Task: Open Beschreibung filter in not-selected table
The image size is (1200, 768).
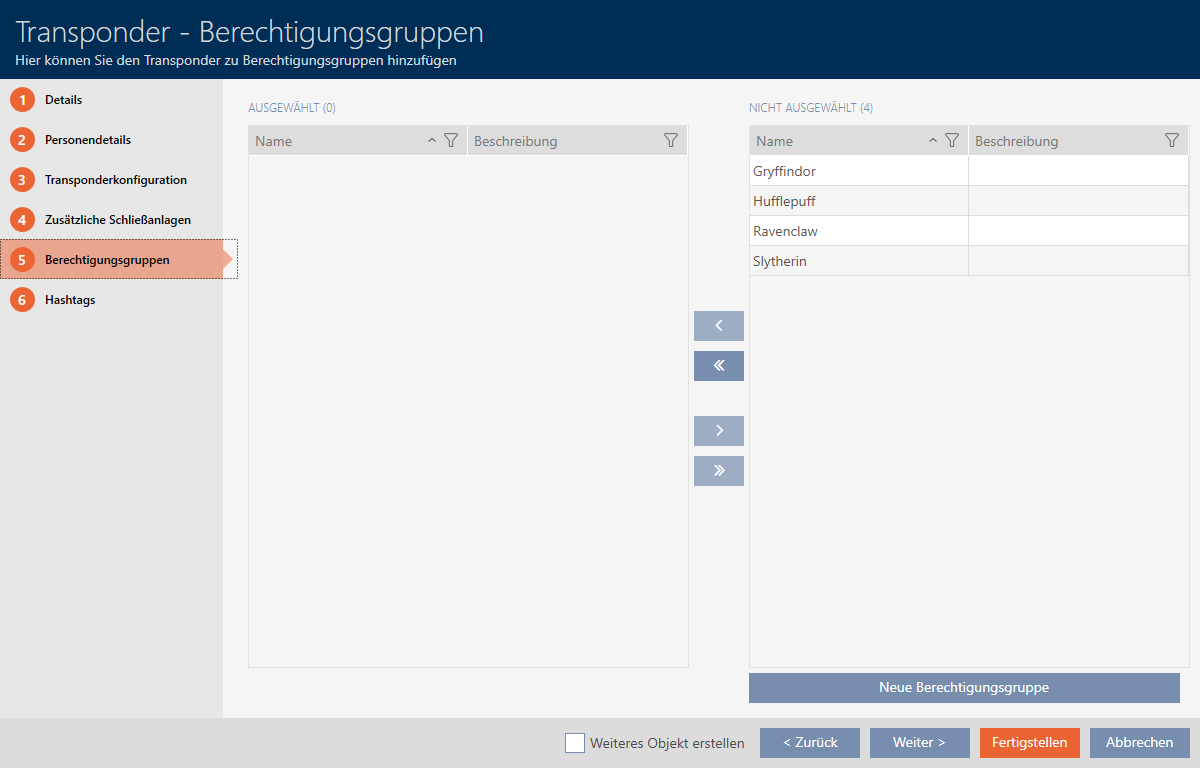Action: 1172,141
